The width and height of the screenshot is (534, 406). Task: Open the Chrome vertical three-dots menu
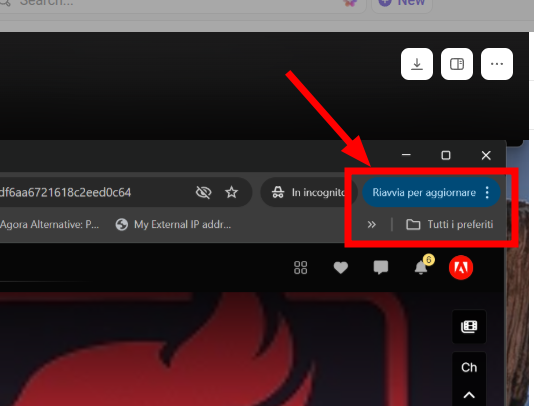pyautogui.click(x=487, y=192)
